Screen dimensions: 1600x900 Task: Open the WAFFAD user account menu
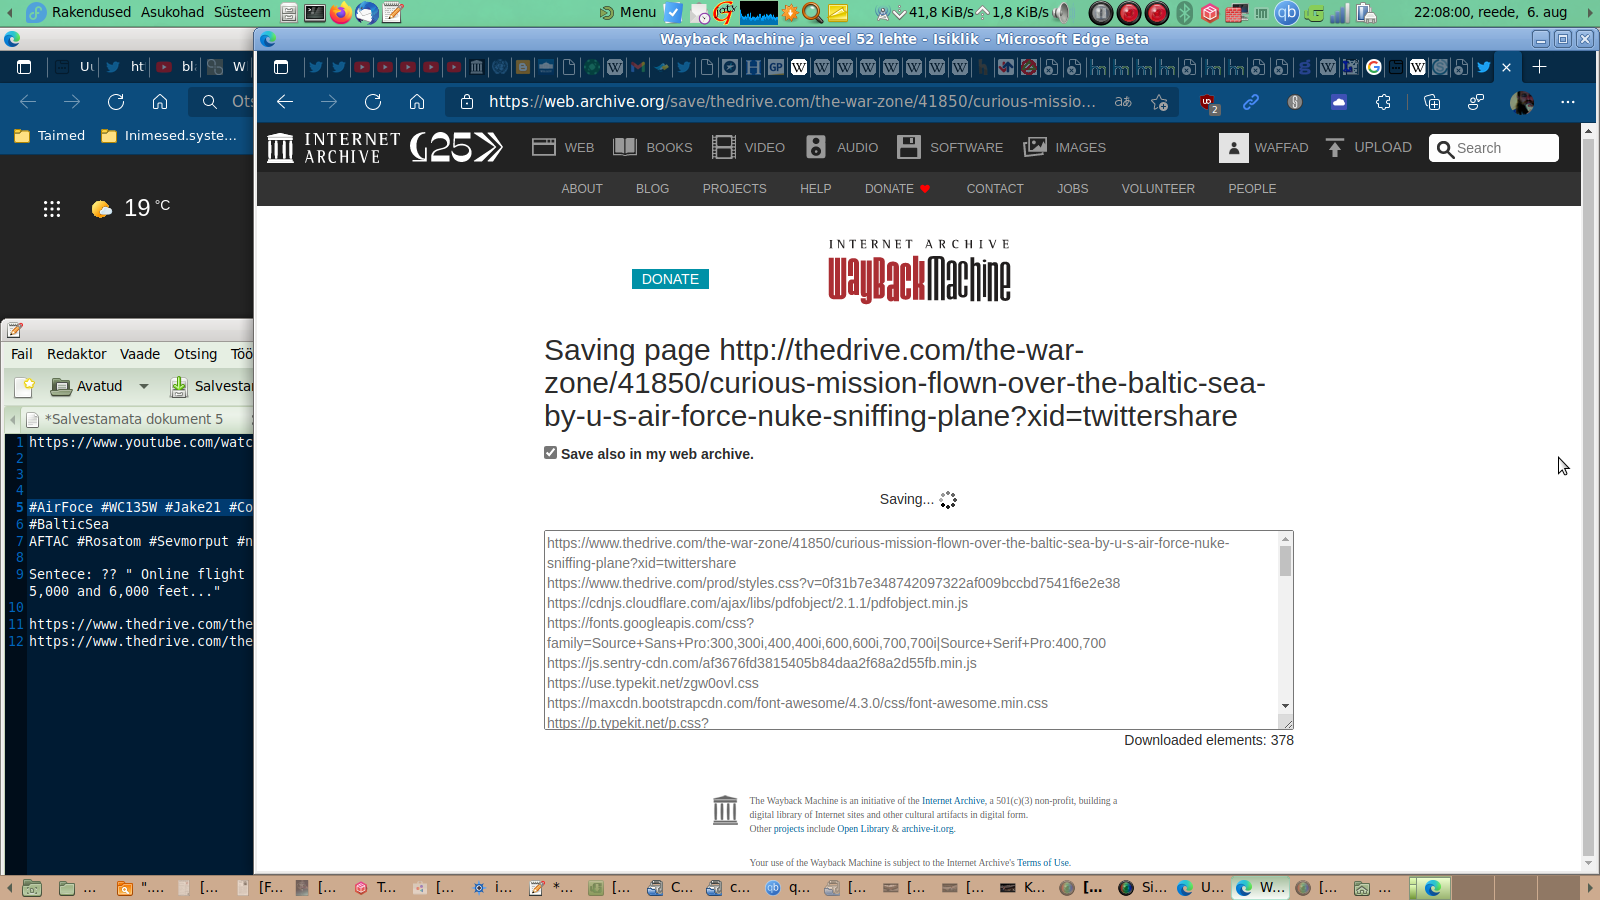pos(1264,148)
